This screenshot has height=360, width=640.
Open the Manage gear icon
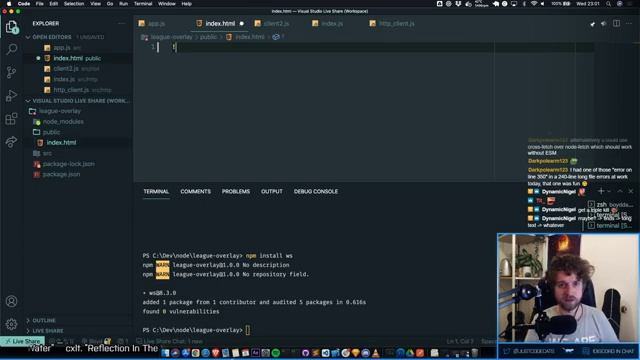click(x=11, y=324)
